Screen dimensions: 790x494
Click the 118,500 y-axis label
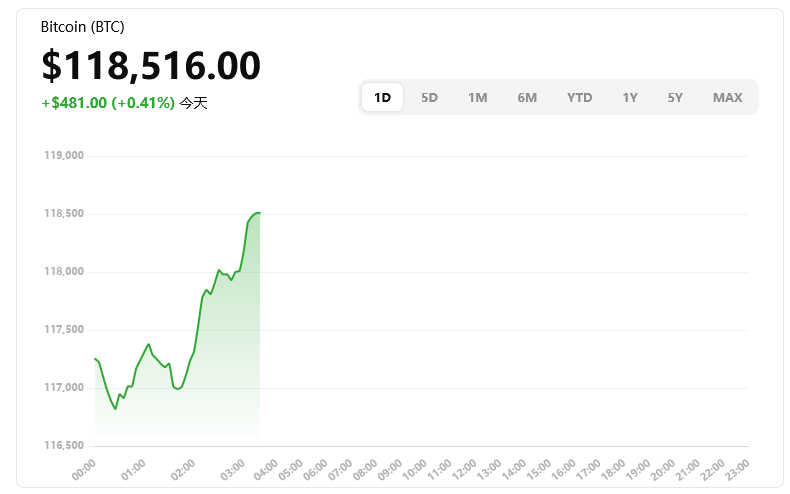pos(64,214)
